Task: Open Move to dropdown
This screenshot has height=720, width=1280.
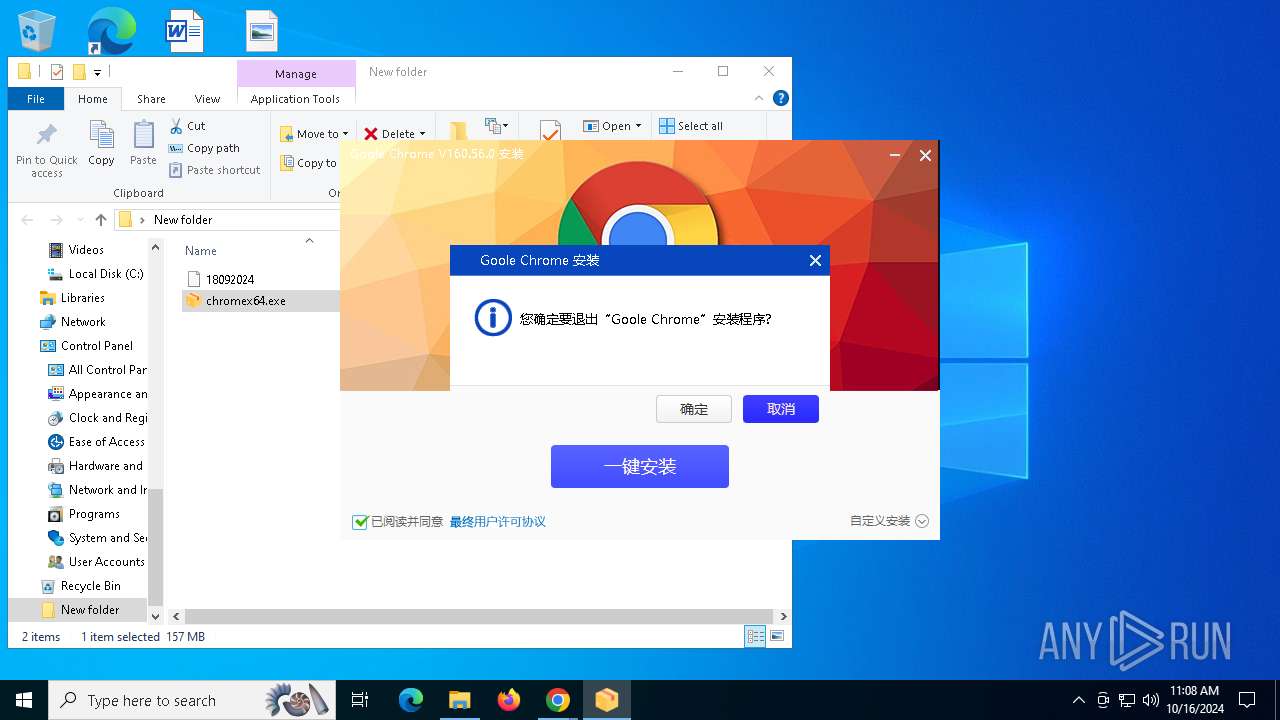Action: point(315,134)
